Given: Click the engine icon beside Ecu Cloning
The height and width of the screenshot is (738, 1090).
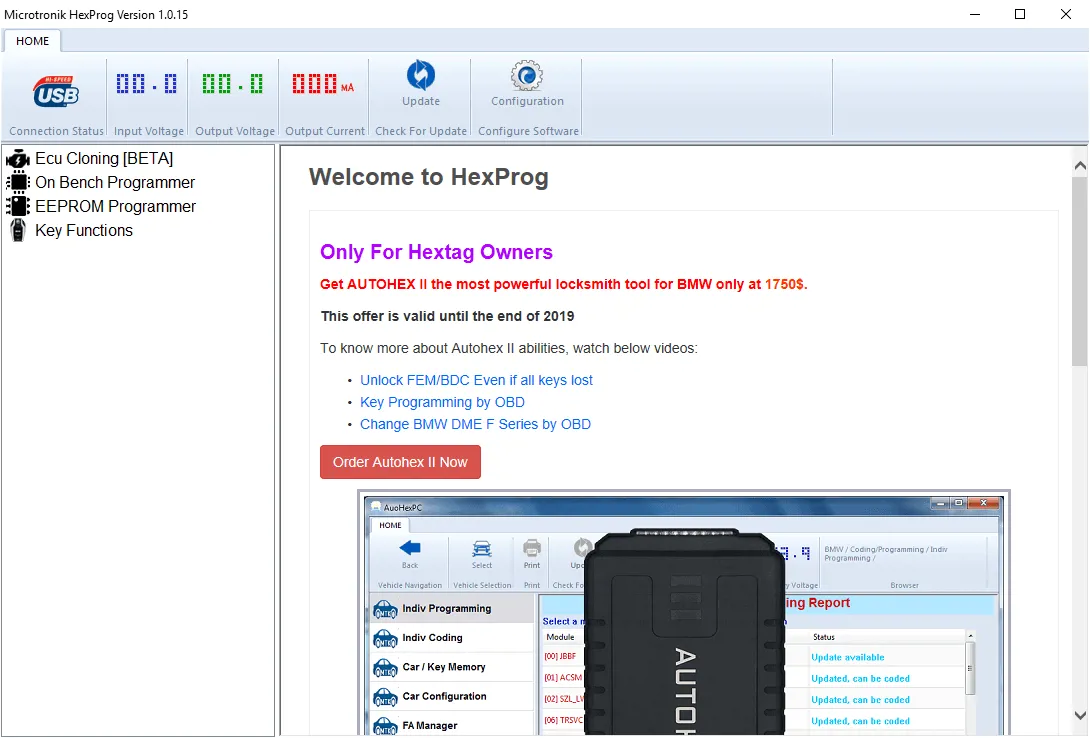Looking at the screenshot, I should point(18,158).
